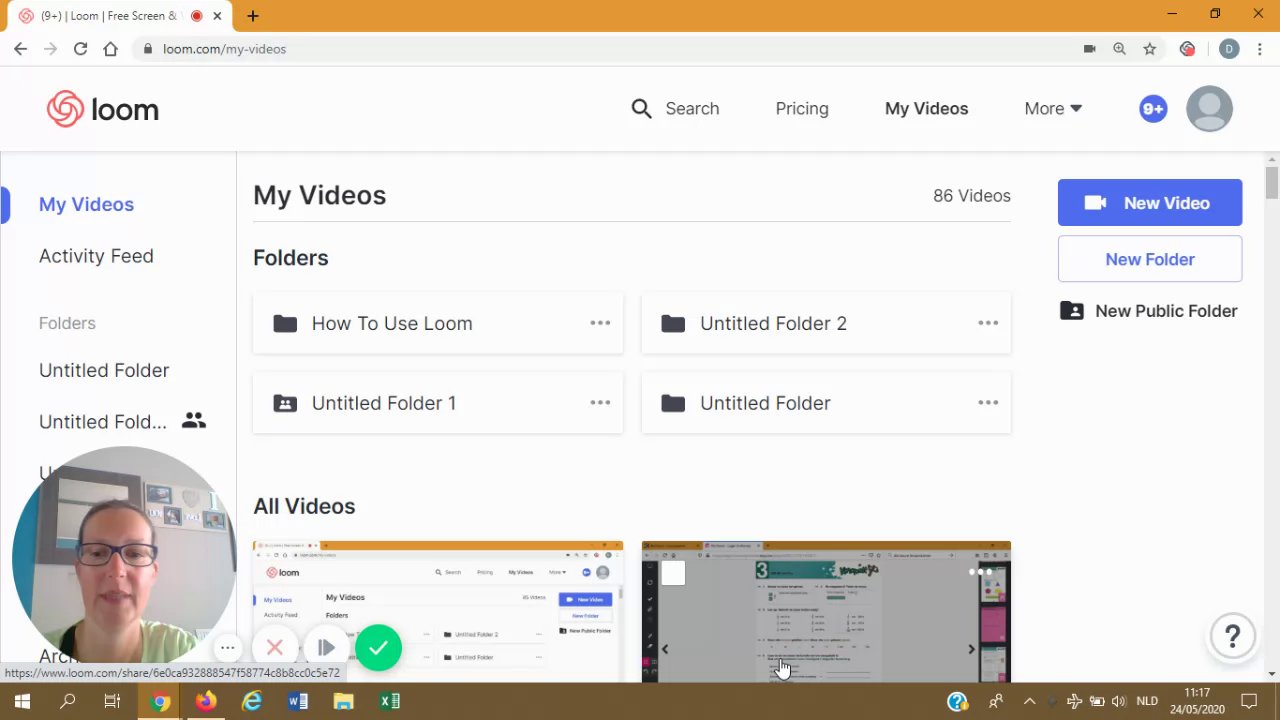Image resolution: width=1280 pixels, height=720 pixels.
Task: Click the webcam bubble preview
Action: pos(124,558)
